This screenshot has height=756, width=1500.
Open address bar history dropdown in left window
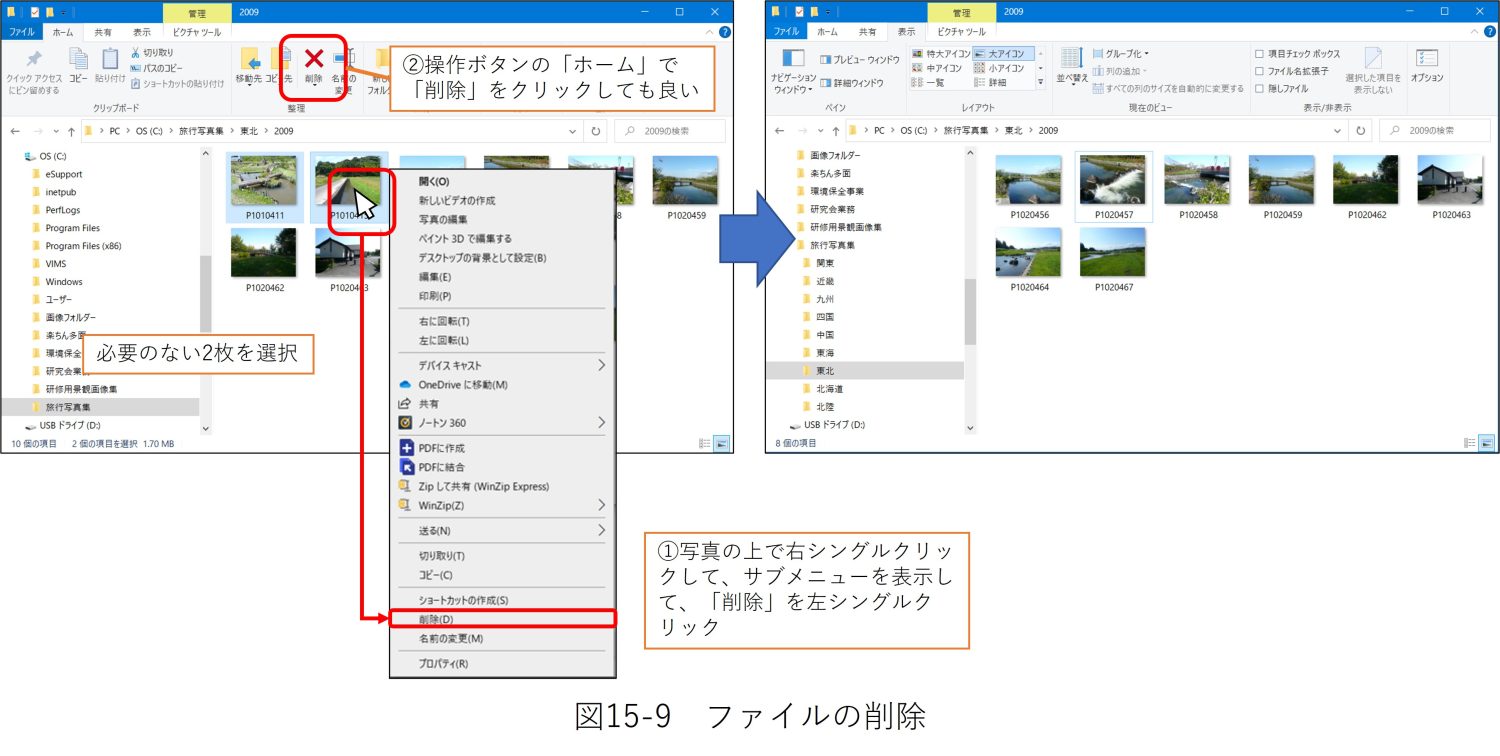[573, 131]
